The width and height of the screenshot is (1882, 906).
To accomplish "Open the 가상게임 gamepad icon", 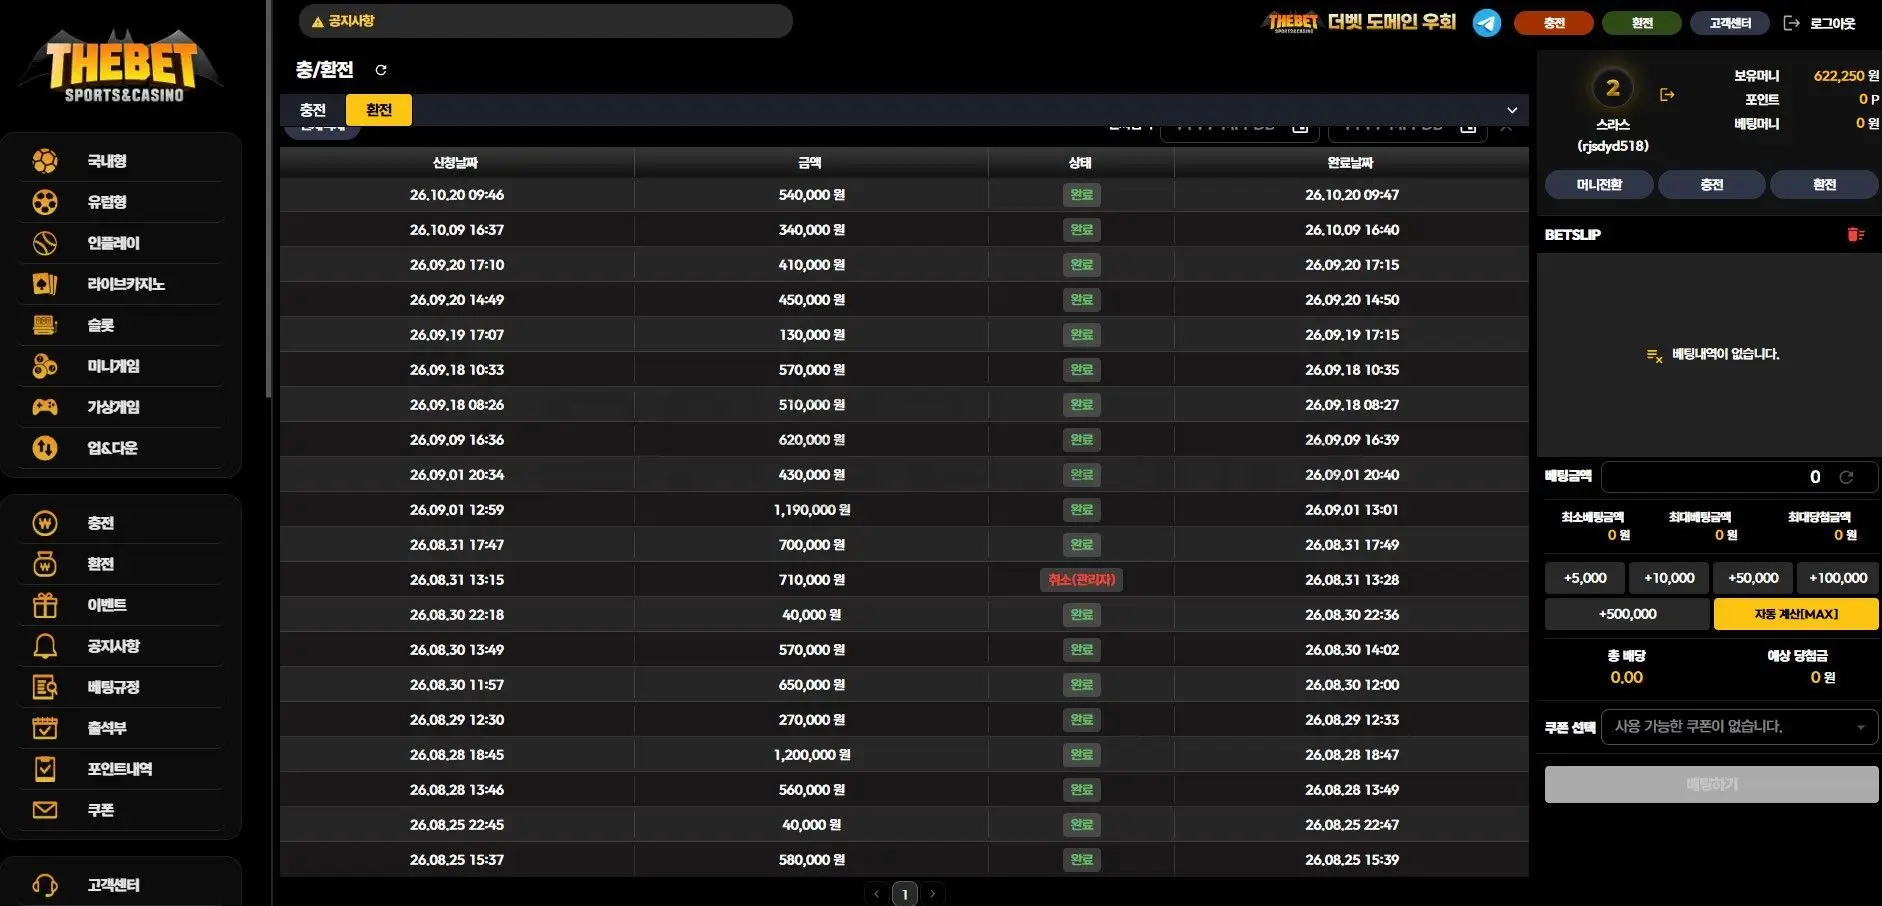I will tap(45, 407).
